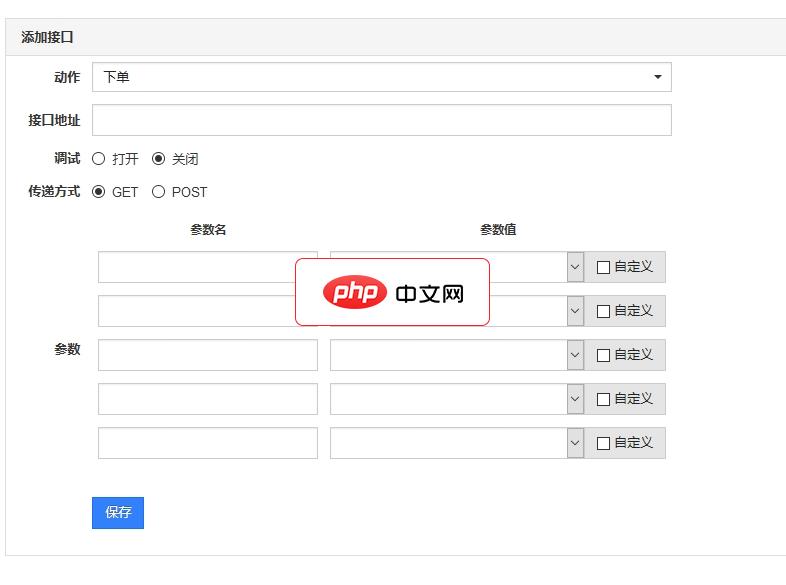Expand the third 参数值 dropdown arrow
786x585 pixels.
(x=575, y=355)
